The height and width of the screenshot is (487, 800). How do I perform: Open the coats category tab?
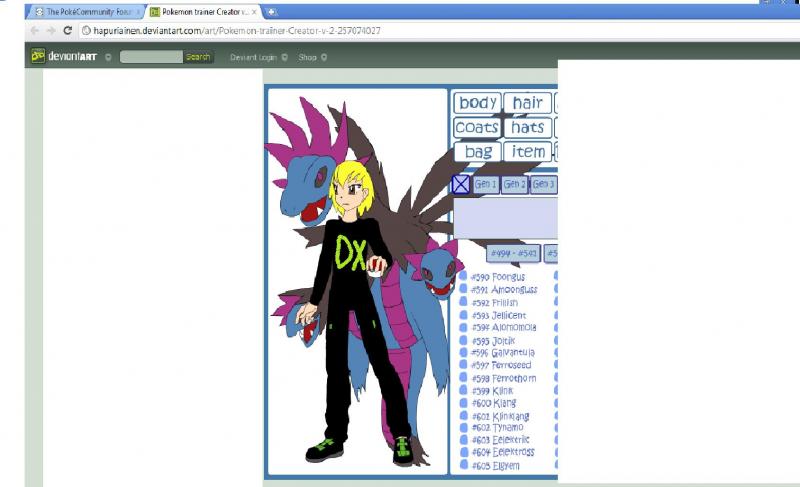pos(478,127)
